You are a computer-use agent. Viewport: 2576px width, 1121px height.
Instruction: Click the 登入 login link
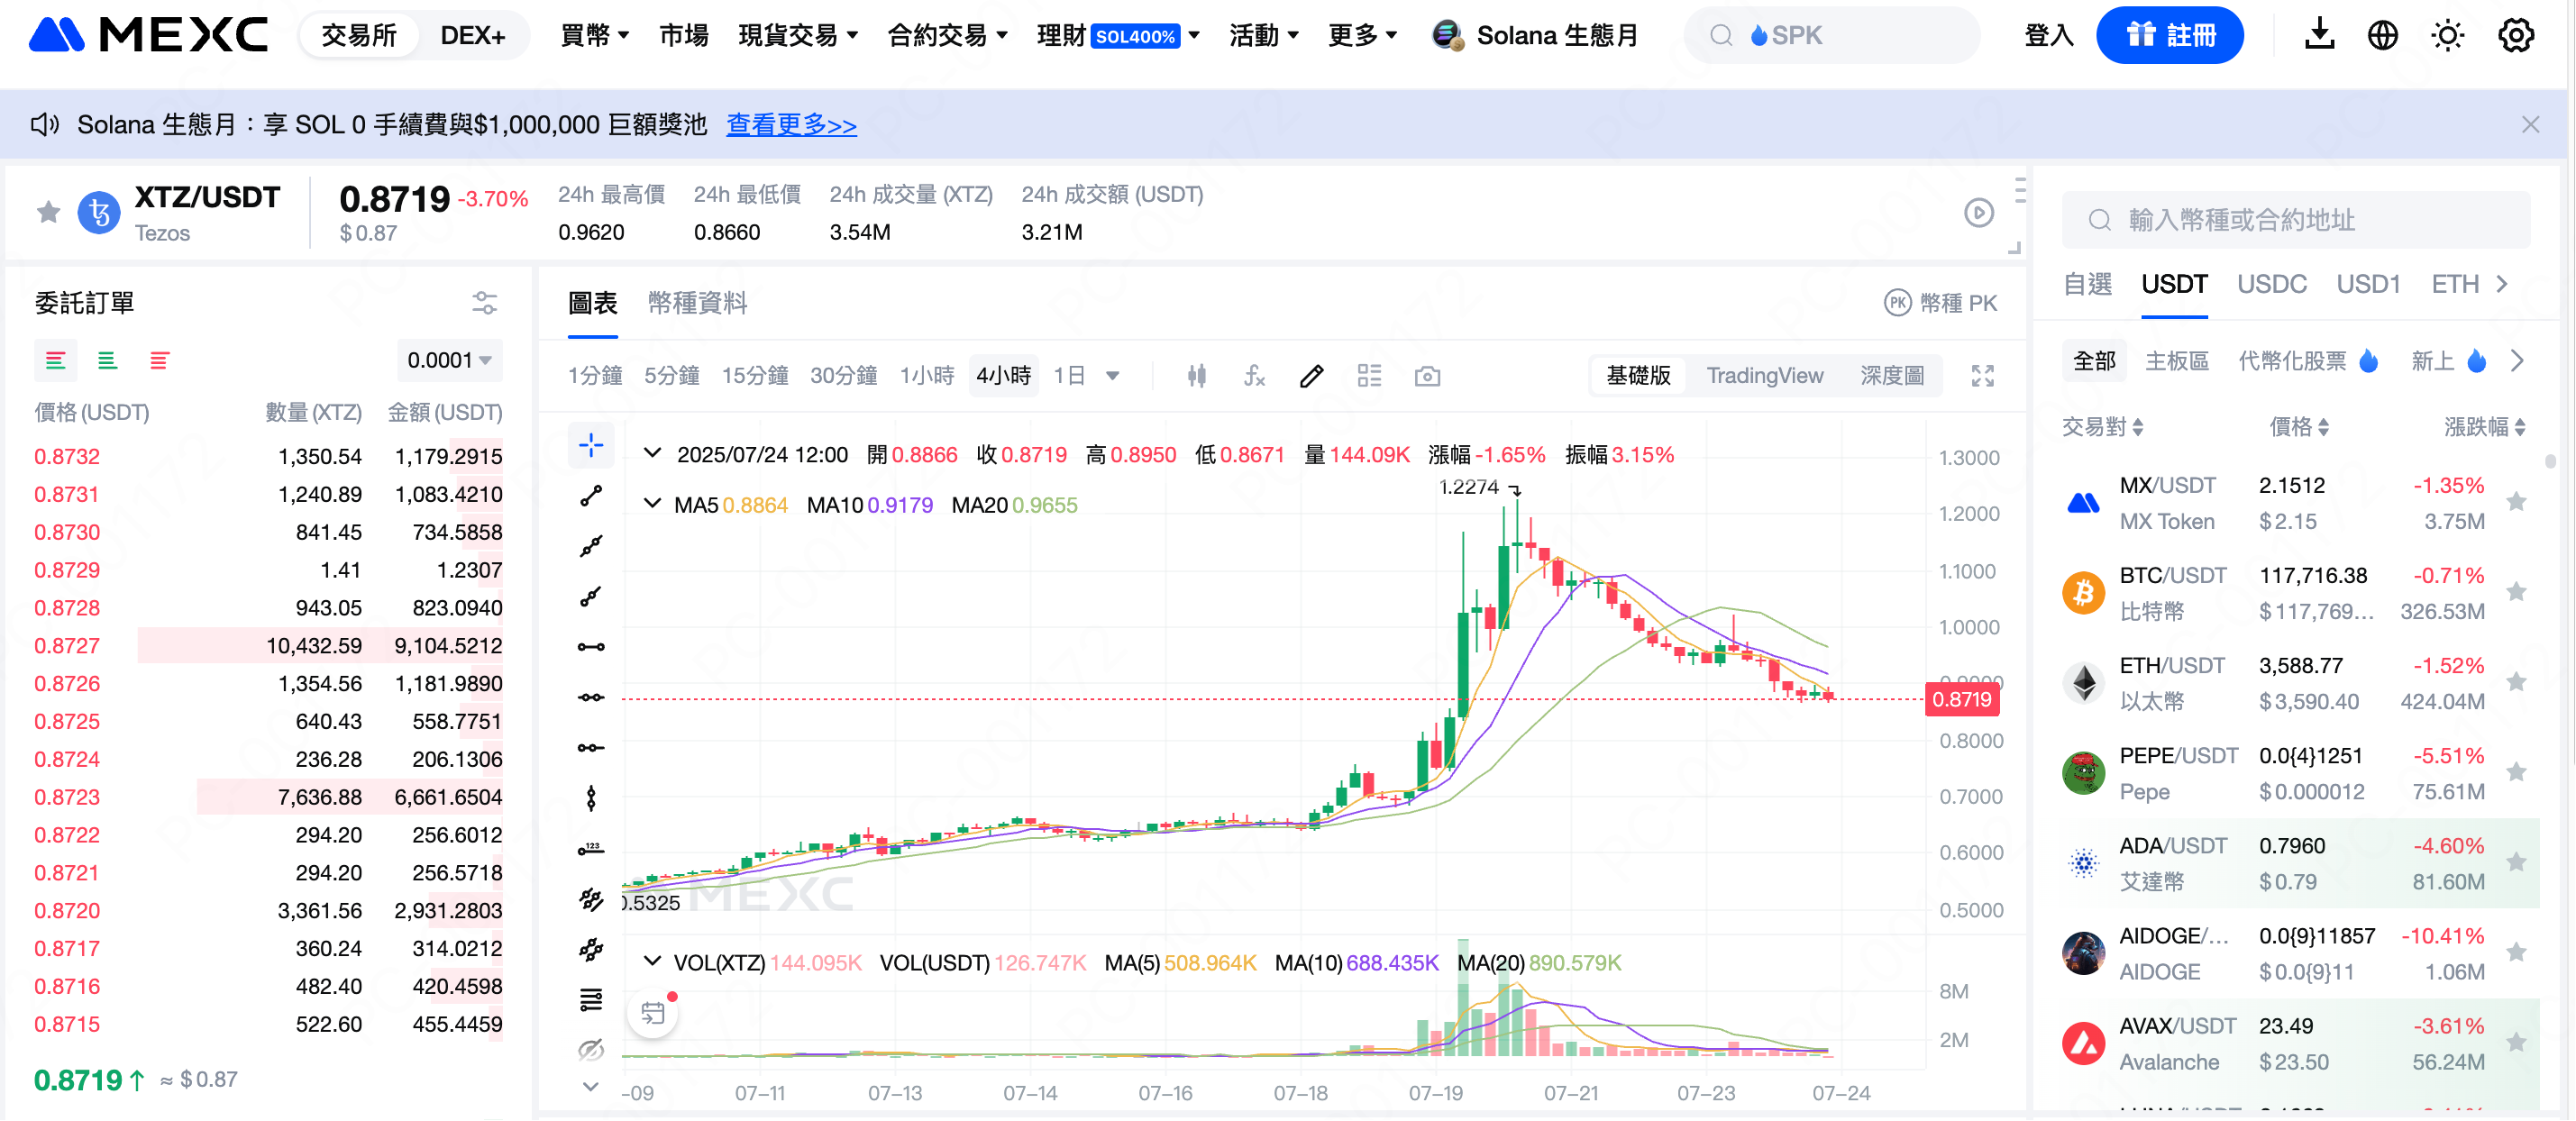pos(2048,35)
